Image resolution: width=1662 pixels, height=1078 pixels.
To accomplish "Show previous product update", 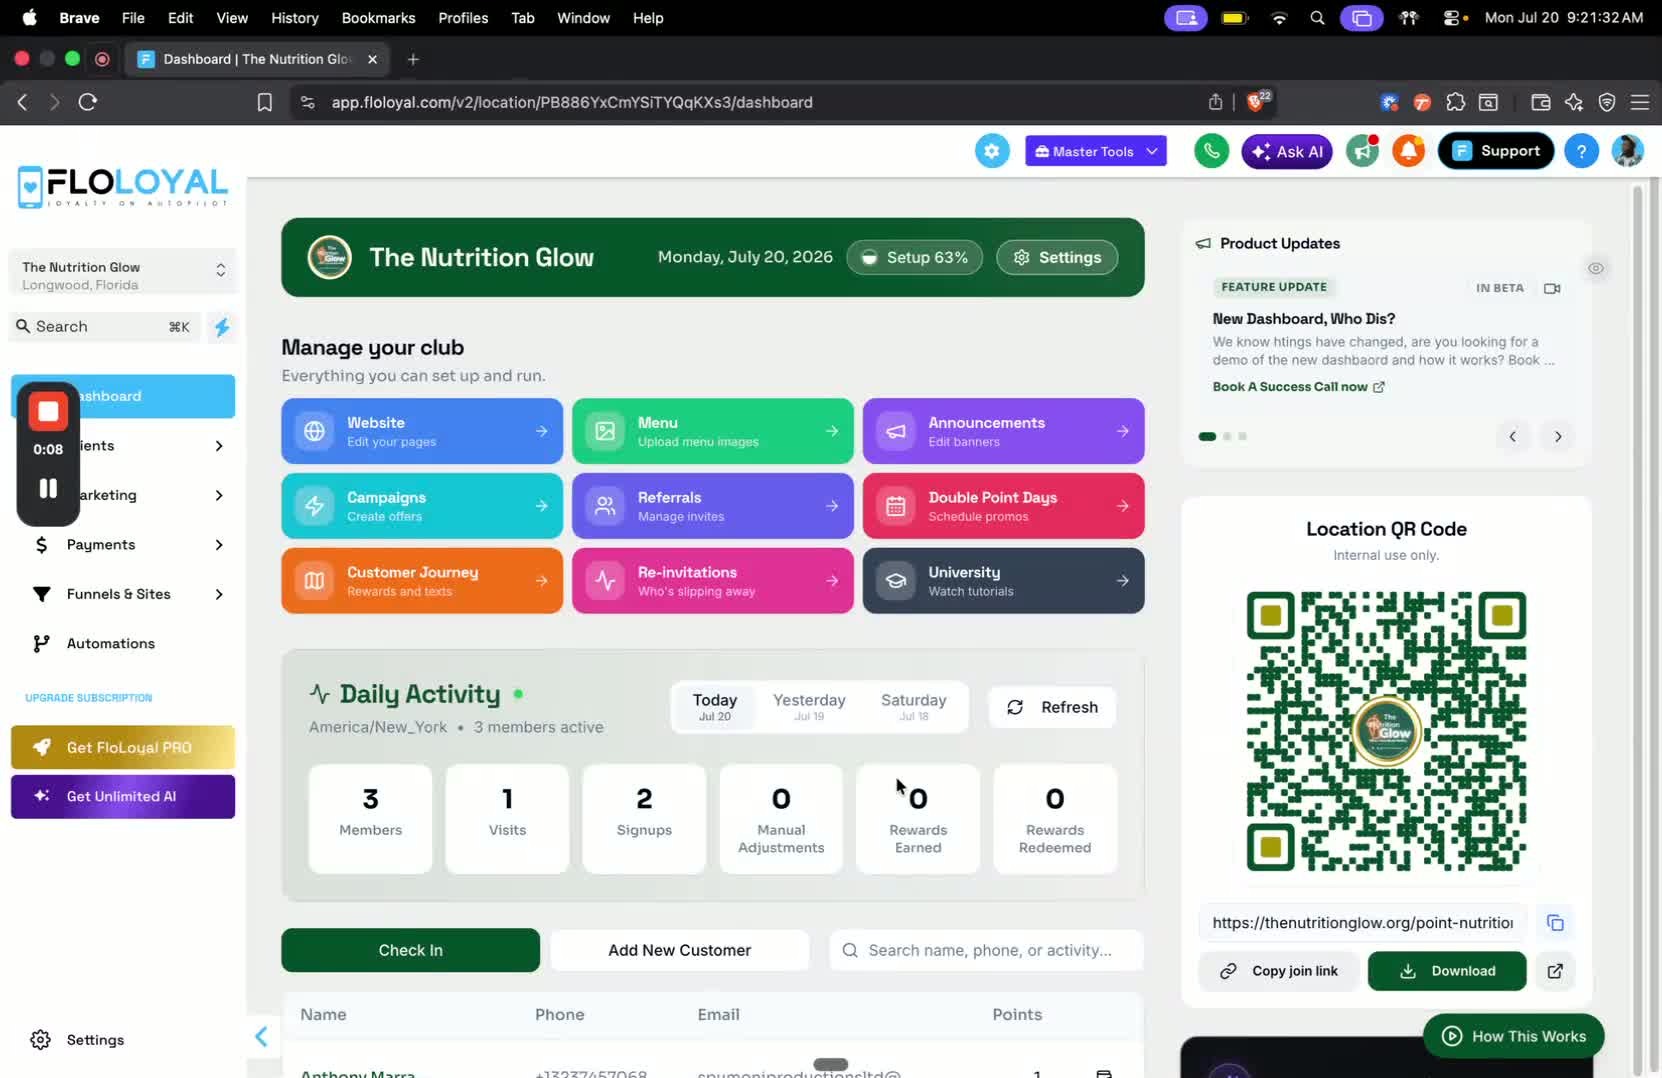I will click(1513, 437).
